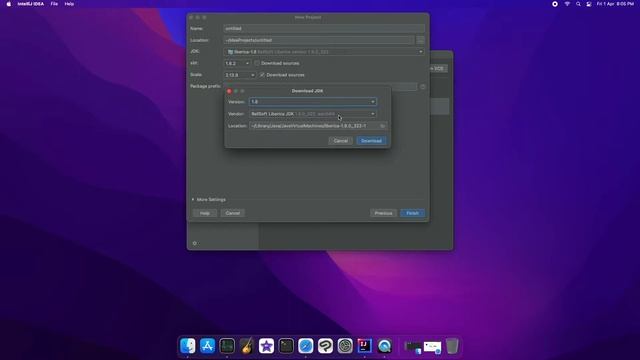Click the Apple menu logo
This screenshot has width=640, height=360.
tap(9, 4)
